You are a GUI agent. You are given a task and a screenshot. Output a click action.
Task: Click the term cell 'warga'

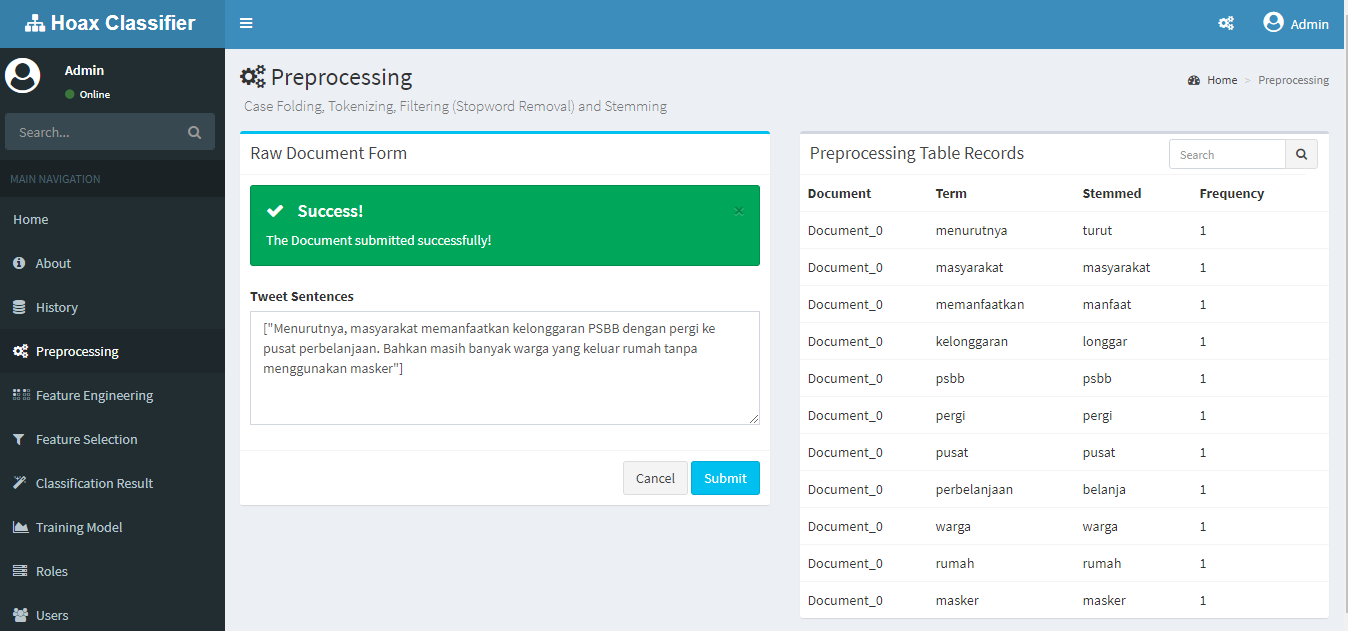point(953,526)
